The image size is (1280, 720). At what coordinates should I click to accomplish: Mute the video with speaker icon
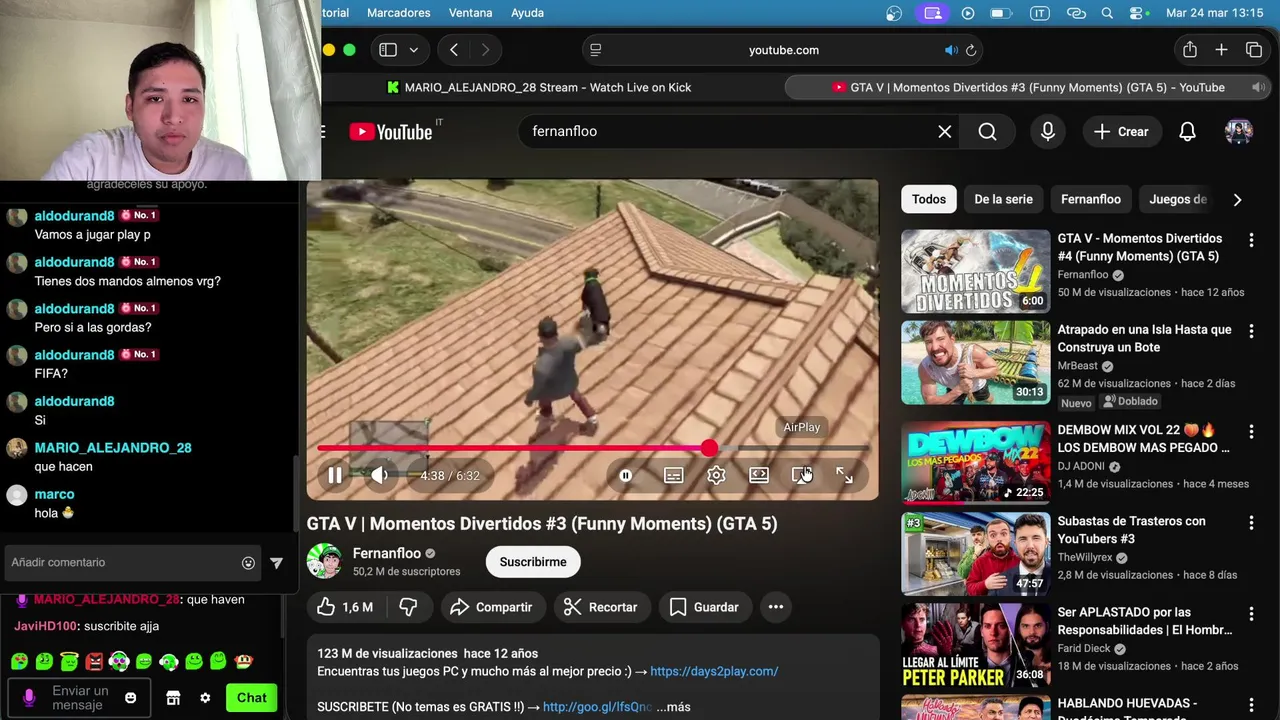[x=379, y=476]
